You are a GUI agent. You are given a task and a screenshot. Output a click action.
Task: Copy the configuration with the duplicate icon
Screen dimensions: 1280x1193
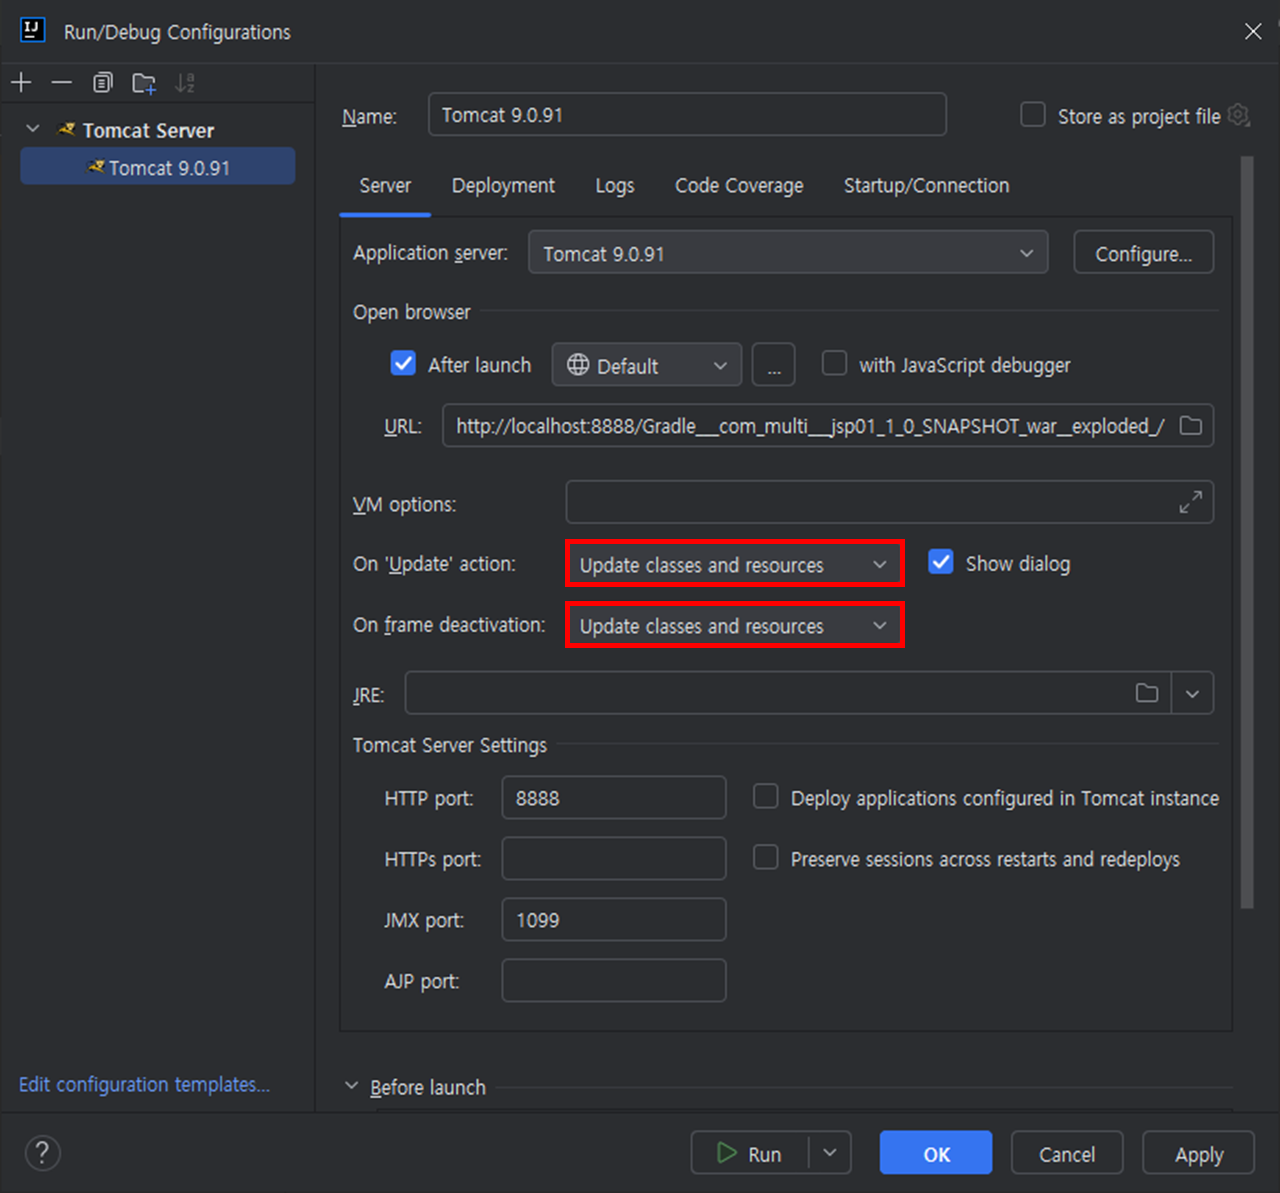pyautogui.click(x=103, y=83)
